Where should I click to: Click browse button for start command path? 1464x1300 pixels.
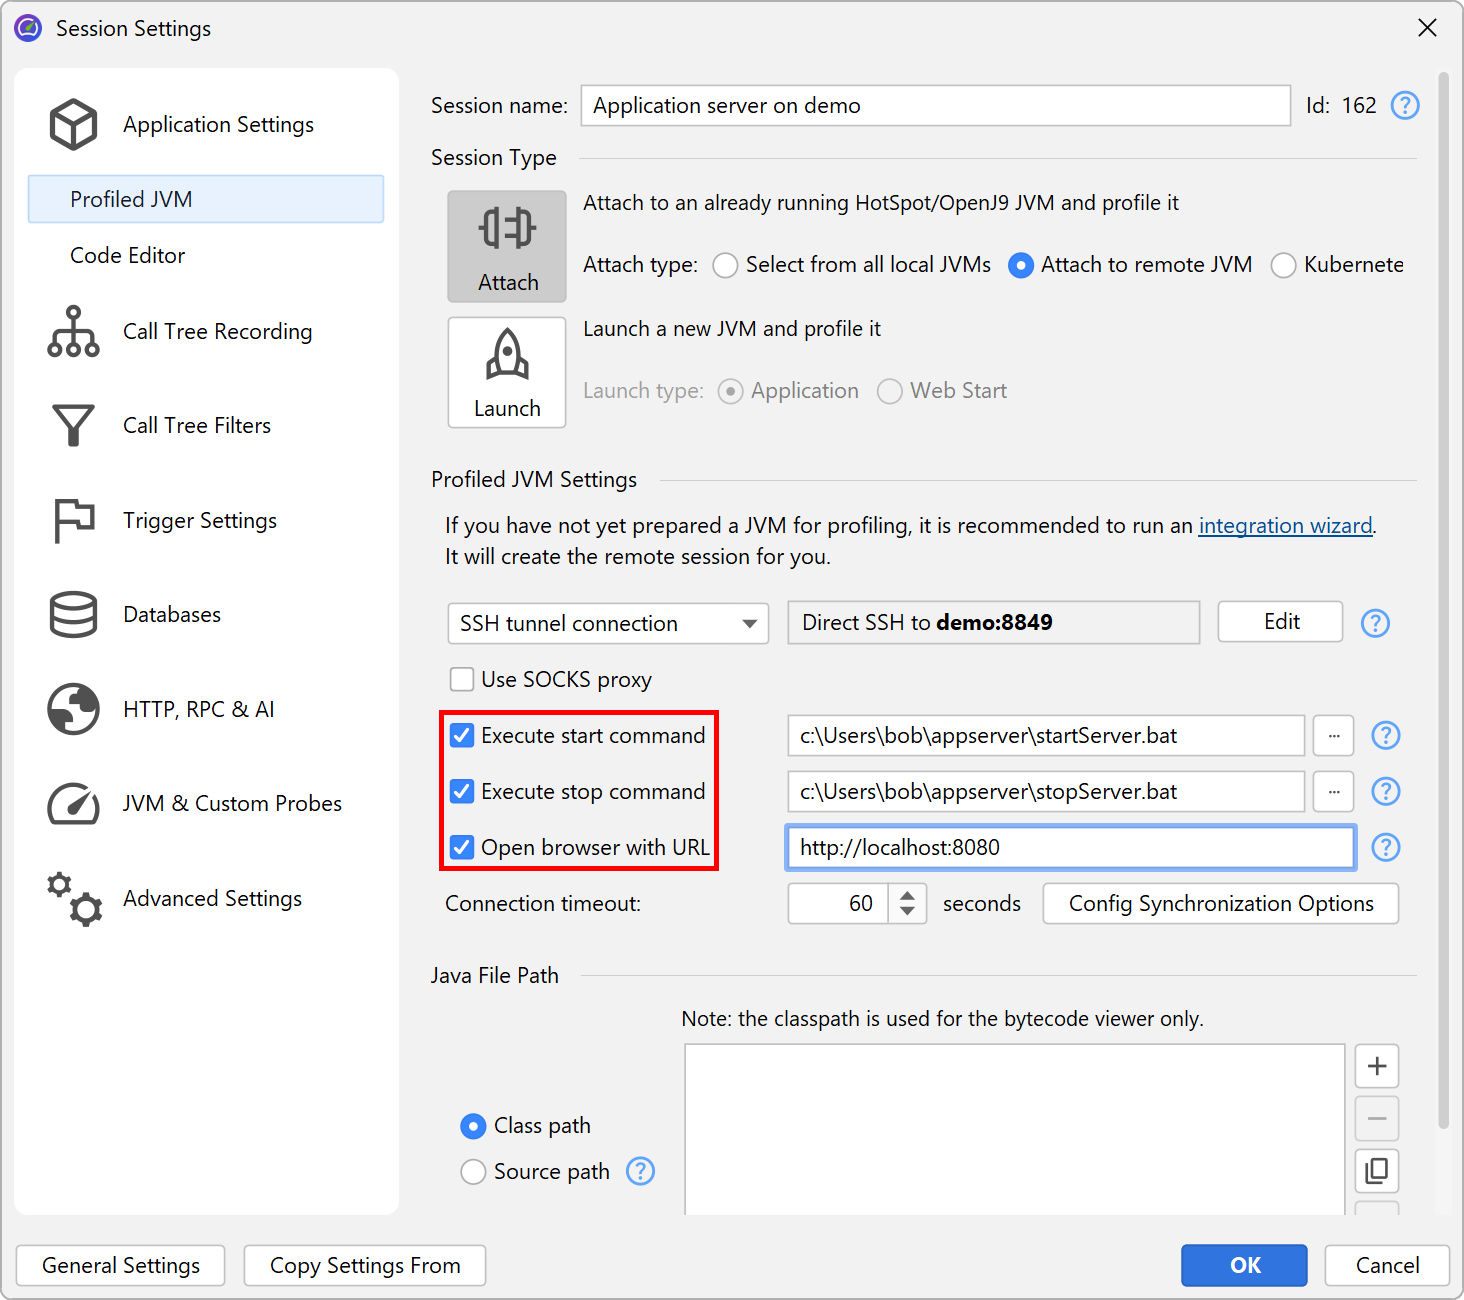coord(1333,736)
